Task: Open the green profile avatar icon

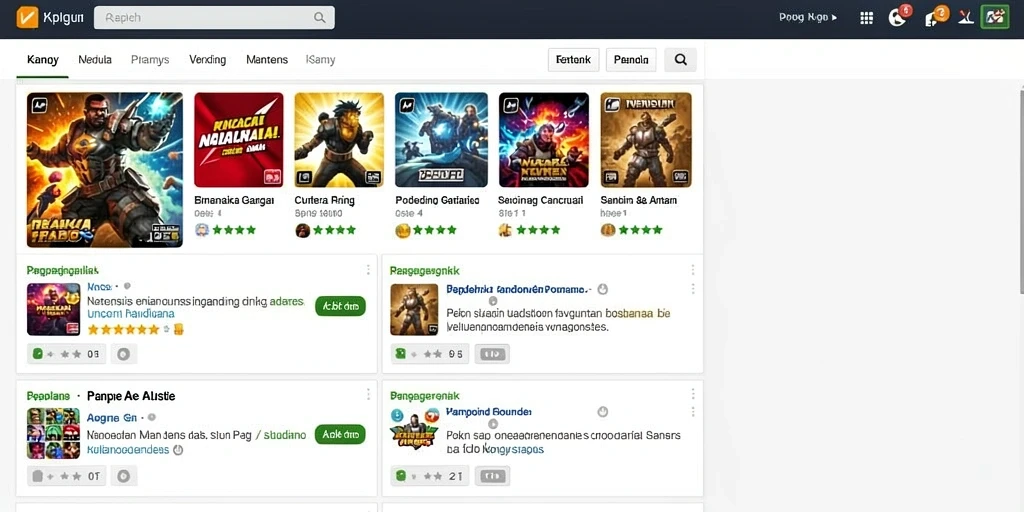Action: click(x=995, y=18)
